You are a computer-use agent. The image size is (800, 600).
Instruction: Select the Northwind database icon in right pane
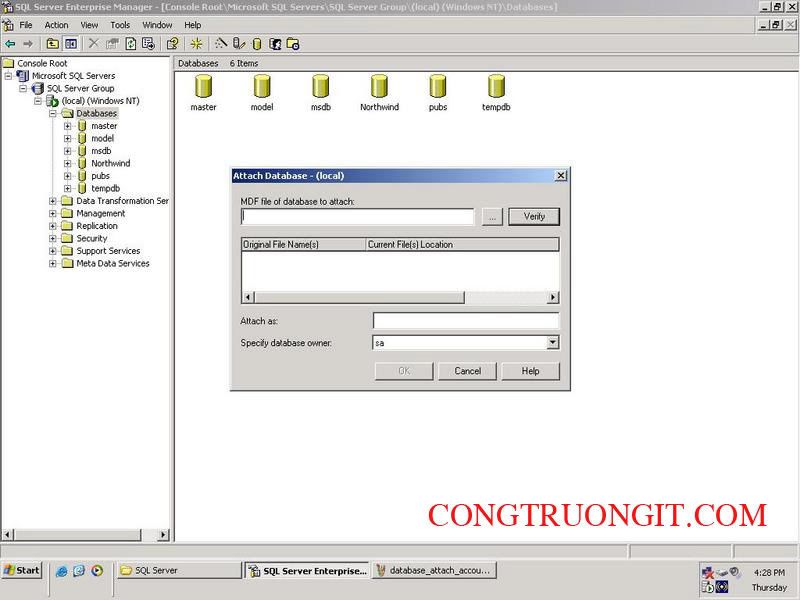click(x=379, y=86)
